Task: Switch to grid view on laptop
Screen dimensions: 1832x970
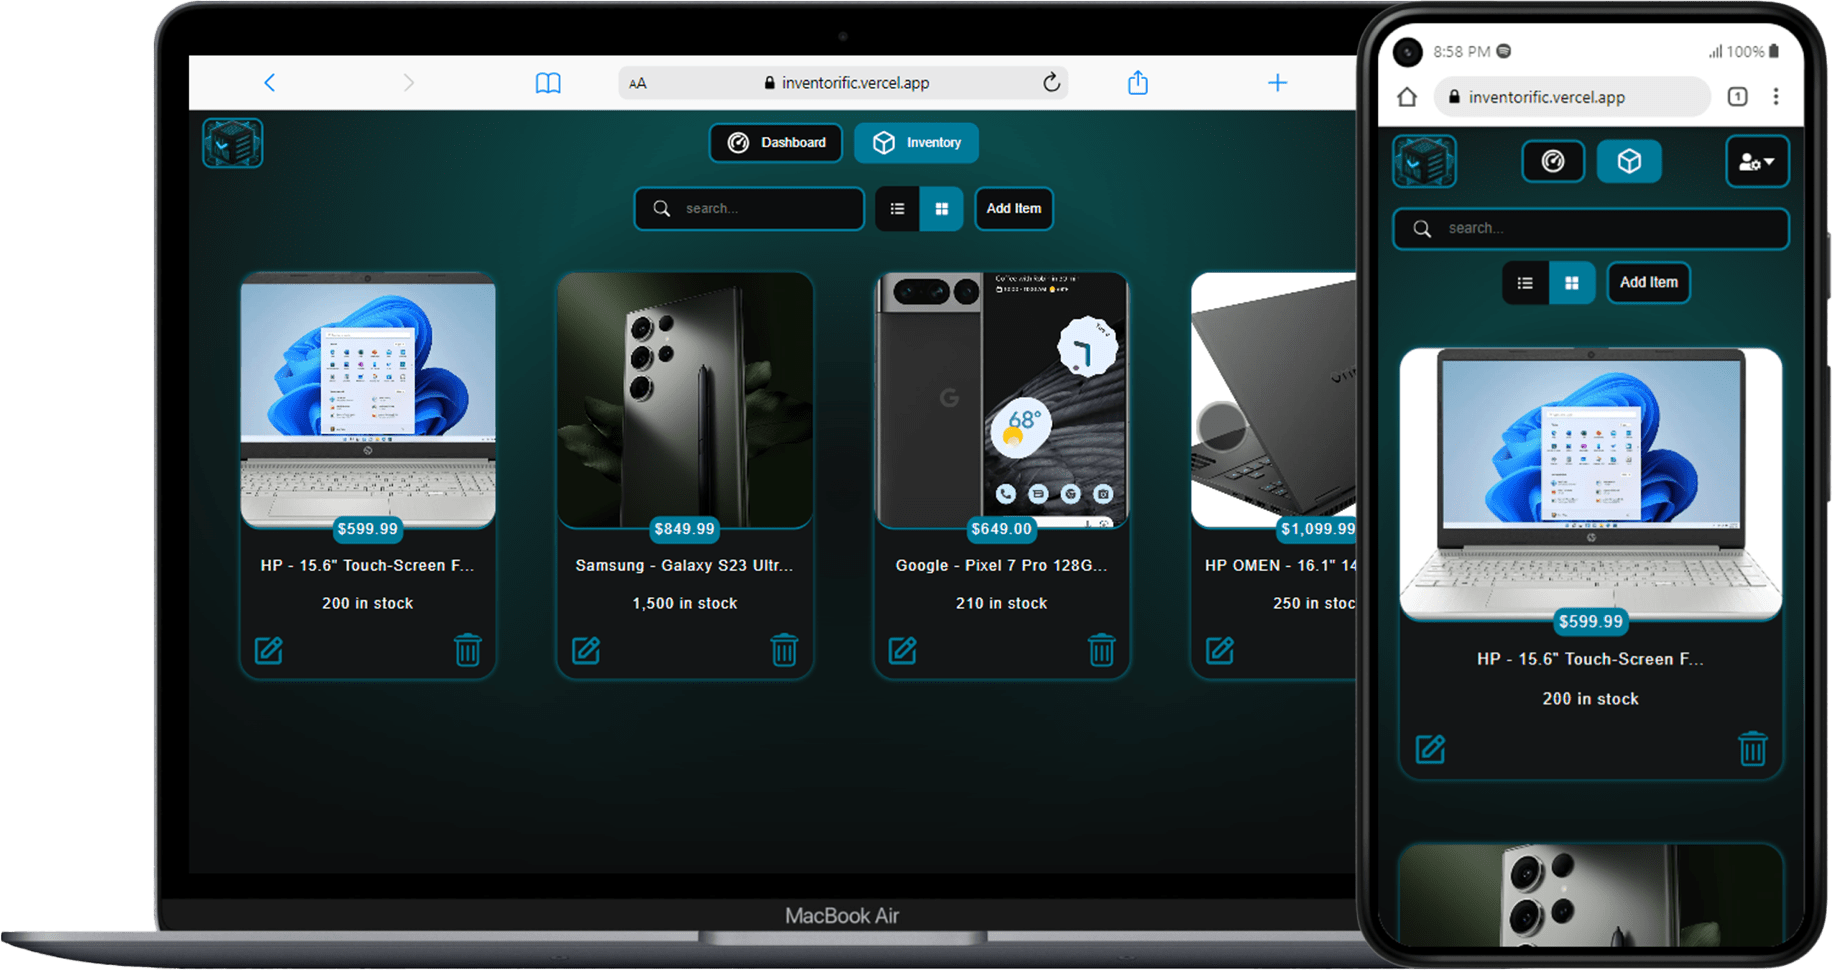Action: [x=941, y=209]
